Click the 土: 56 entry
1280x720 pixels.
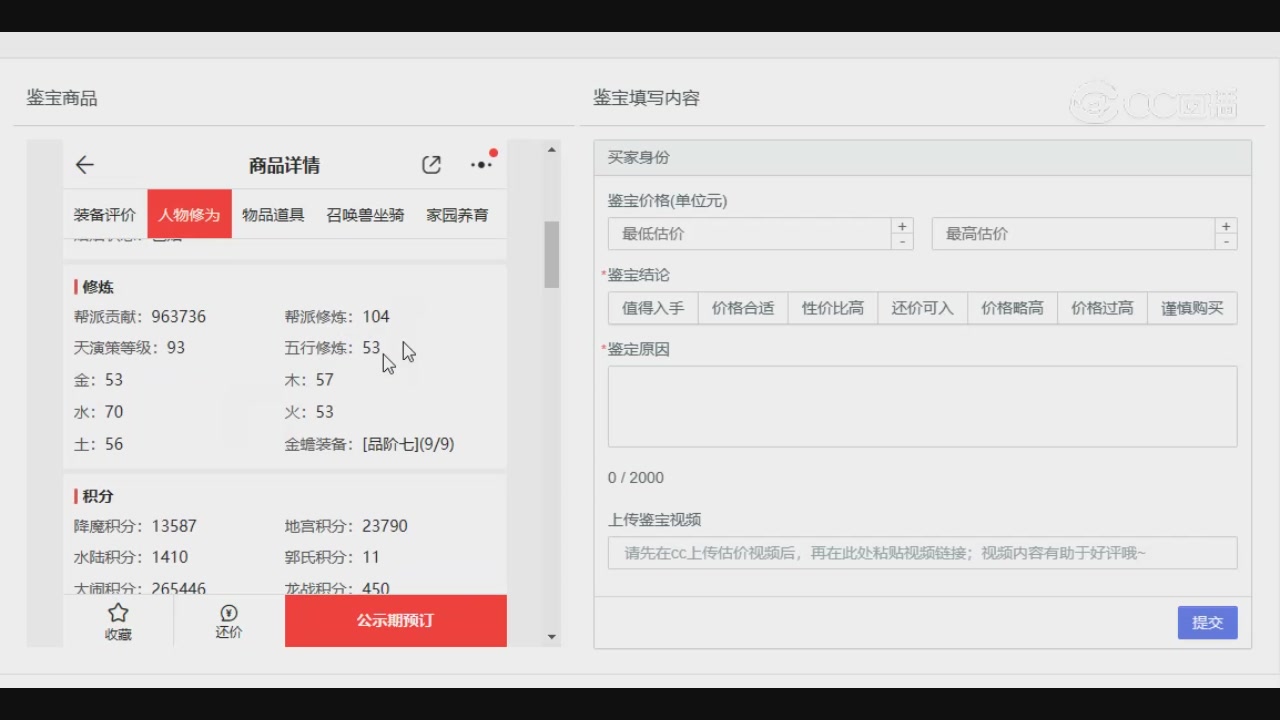click(98, 444)
